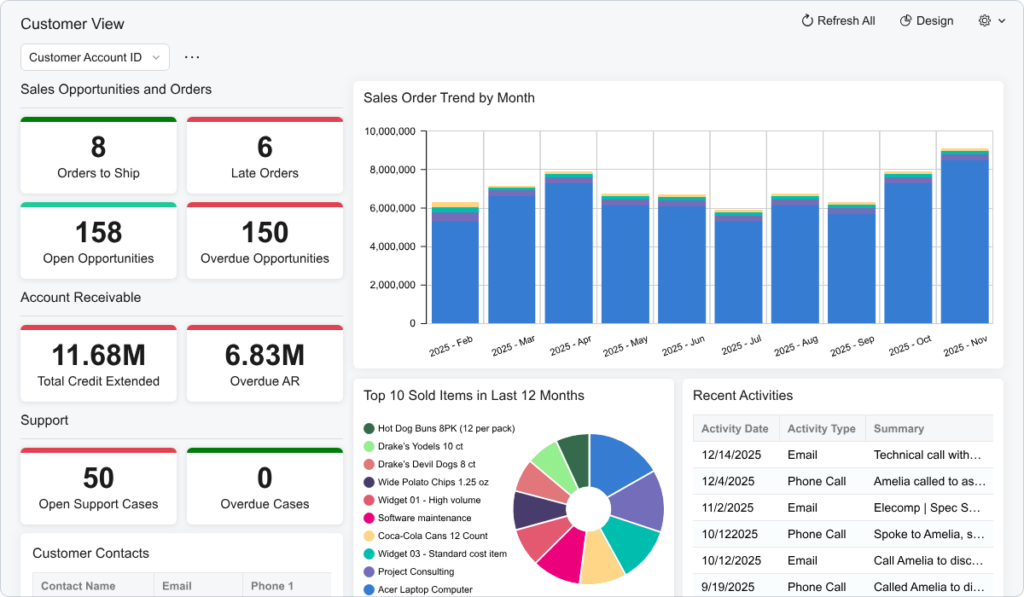
Task: Open the Customer Account ID dropdown
Action: click(94, 57)
